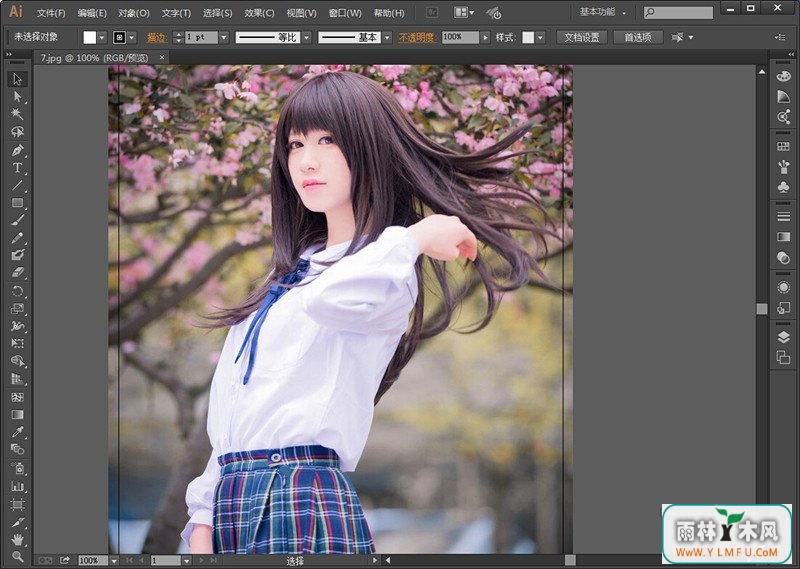Expand the 基本功能 workspace switcher
The width and height of the screenshot is (800, 569).
pyautogui.click(x=603, y=12)
